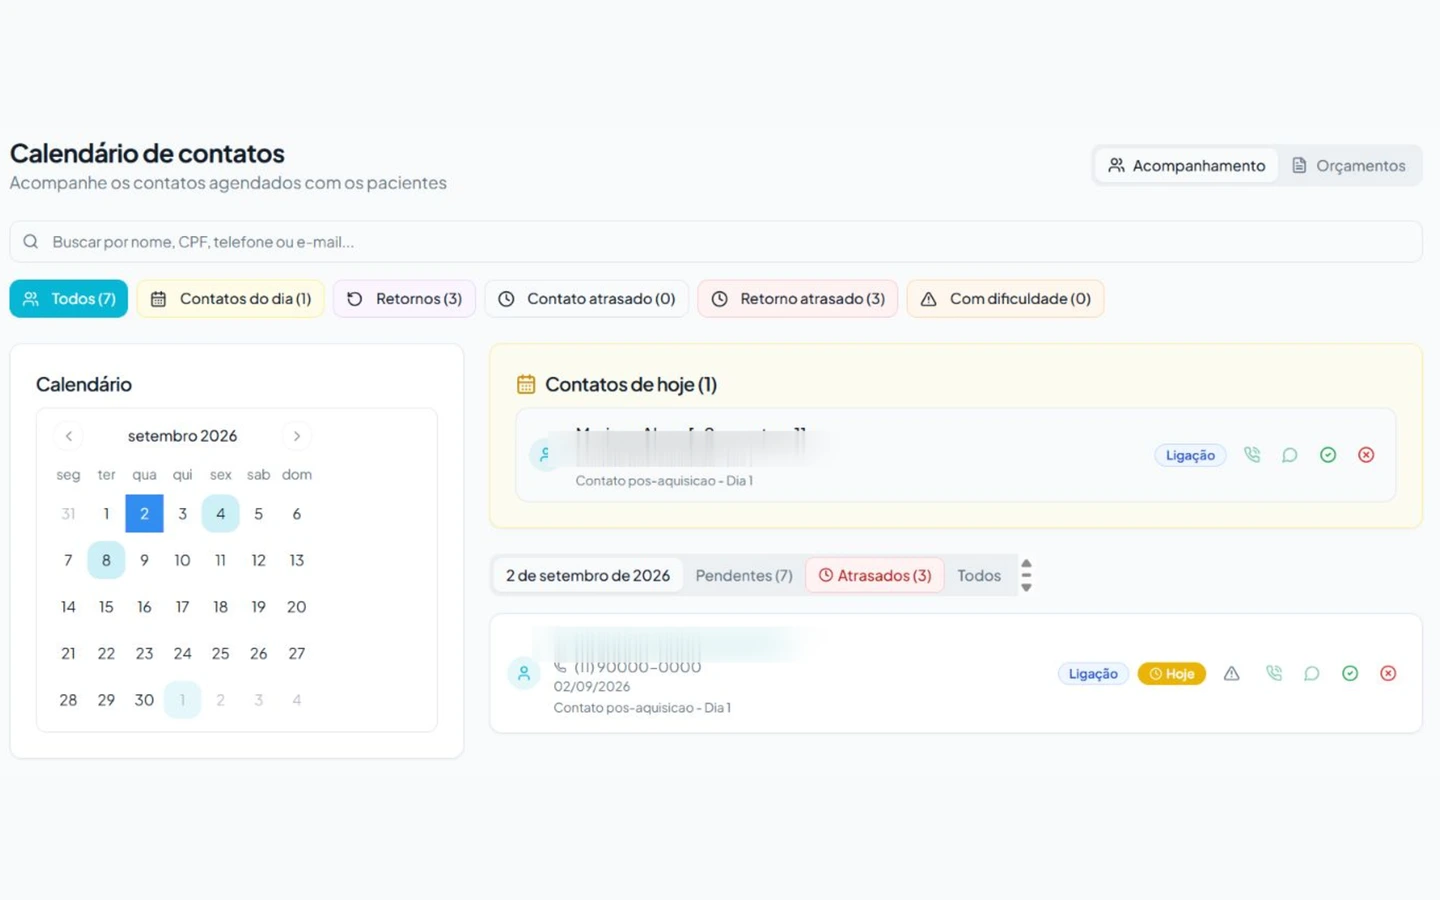Image resolution: width=1440 pixels, height=900 pixels.
Task: Click Ligação badge in 02/09/2026 row
Action: point(1093,674)
